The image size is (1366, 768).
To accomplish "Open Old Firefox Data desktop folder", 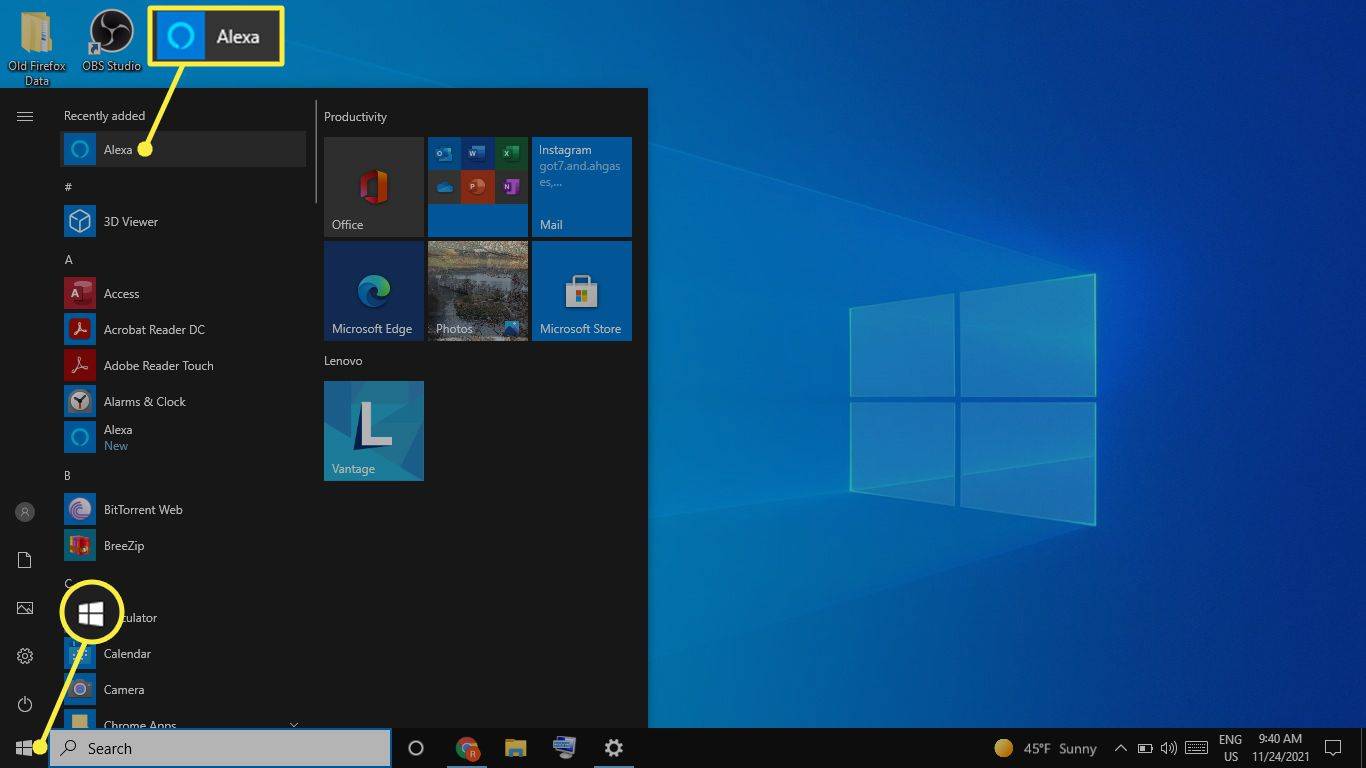I will coord(37,49).
